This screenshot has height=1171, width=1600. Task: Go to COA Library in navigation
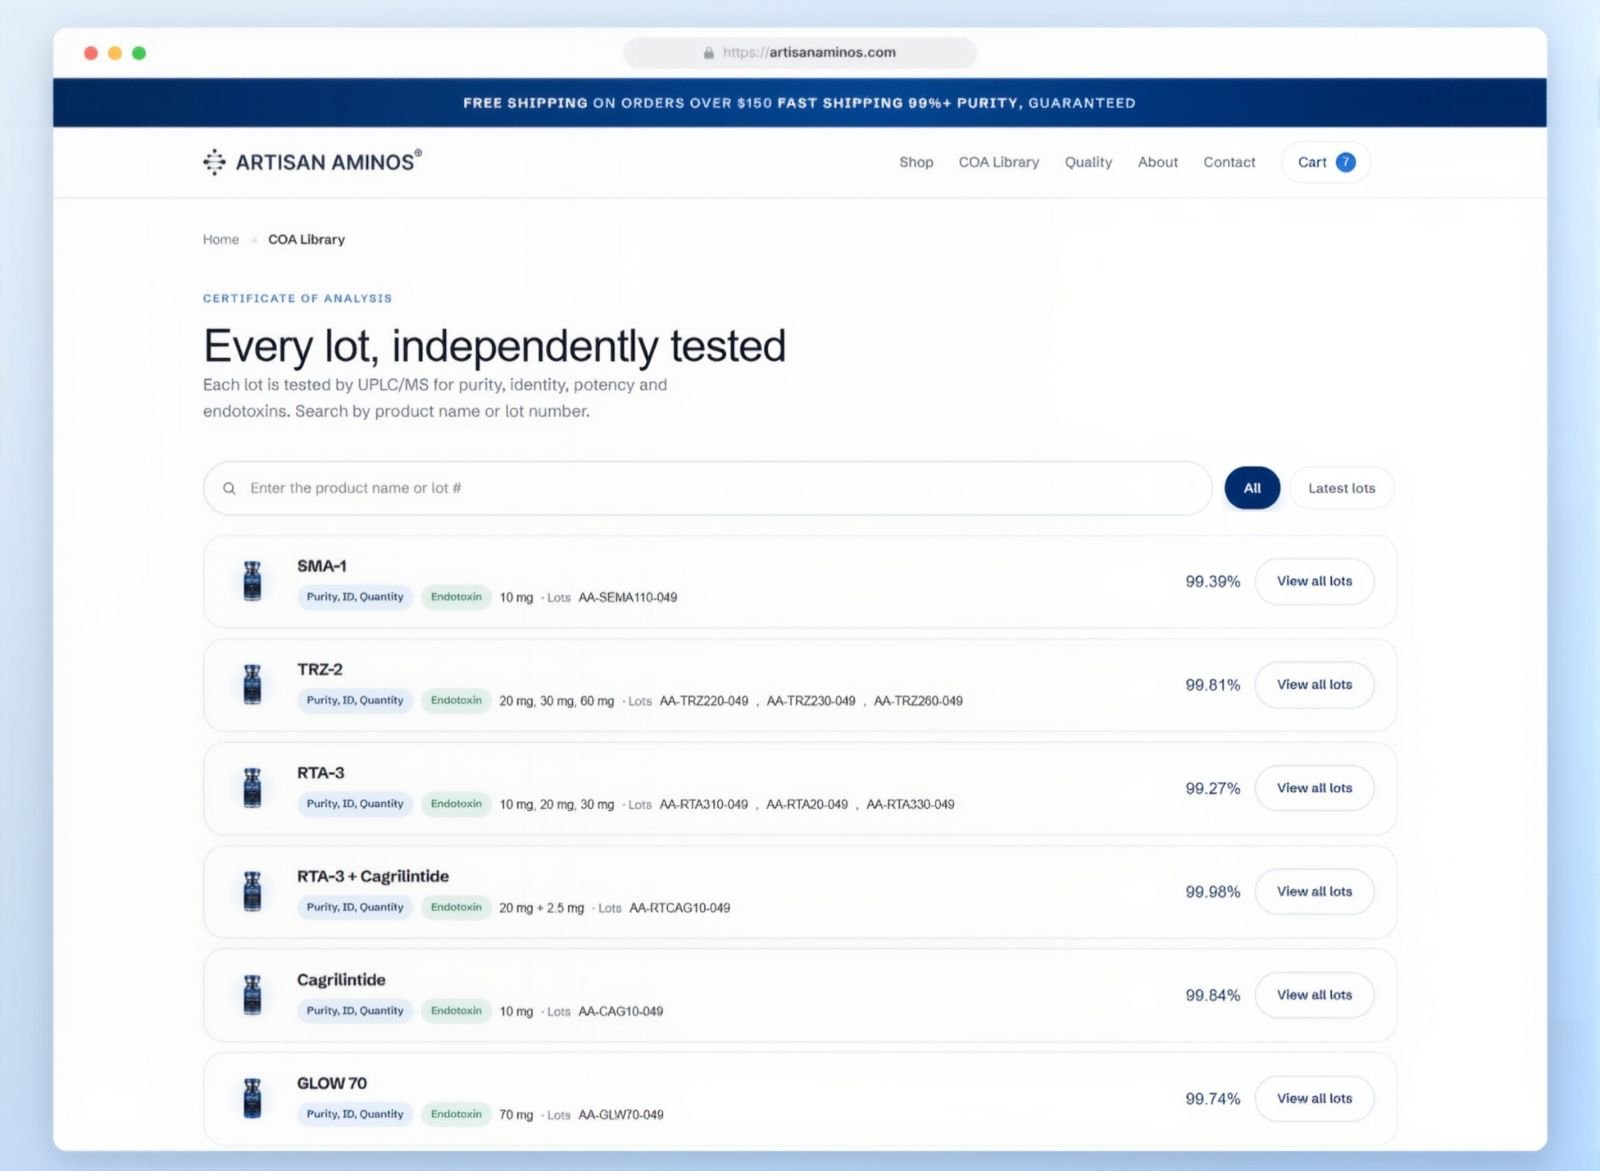[x=999, y=162]
